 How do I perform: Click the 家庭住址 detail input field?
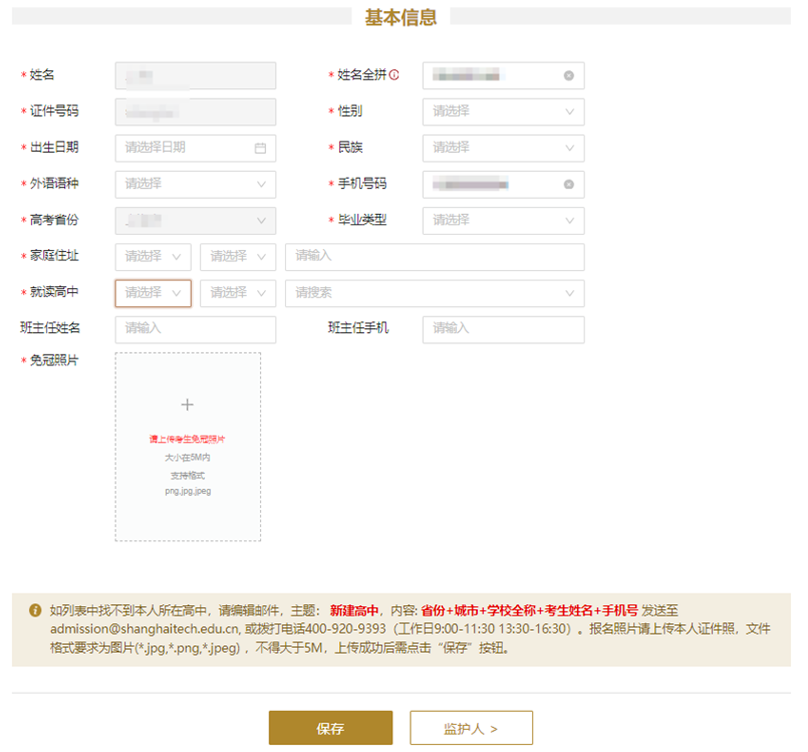click(434, 256)
